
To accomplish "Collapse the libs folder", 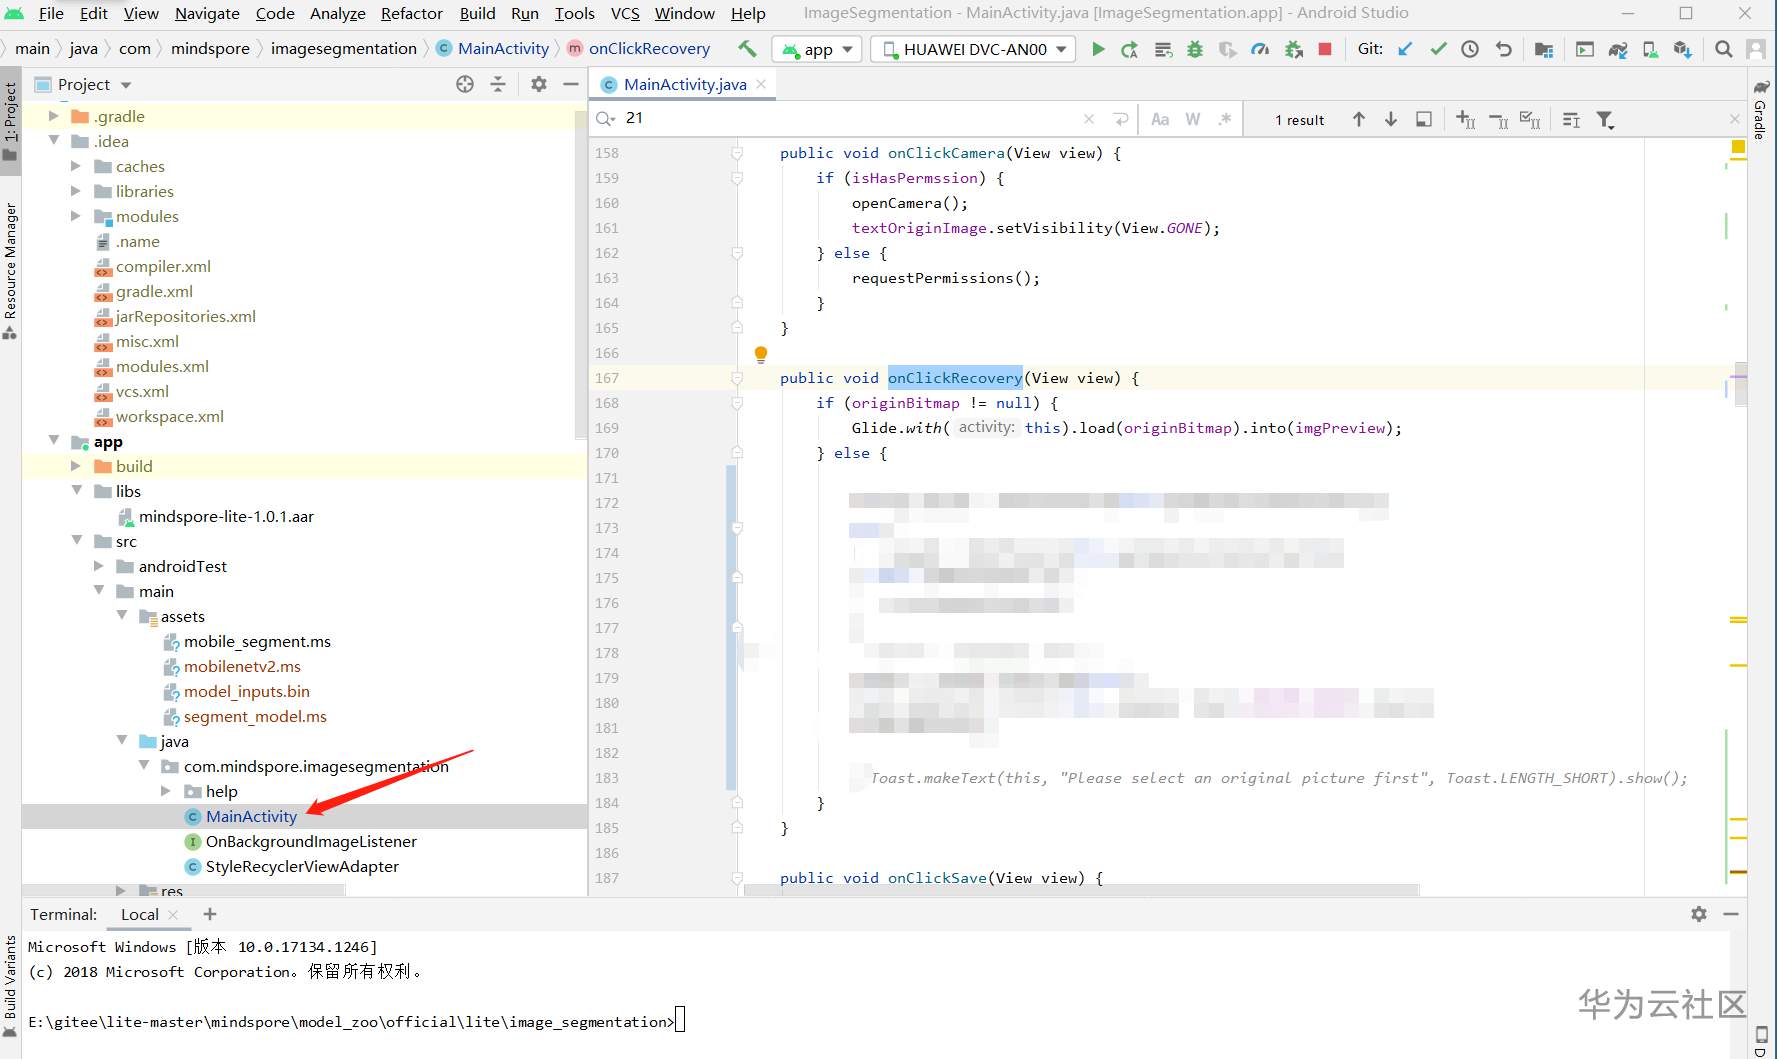I will (76, 491).
